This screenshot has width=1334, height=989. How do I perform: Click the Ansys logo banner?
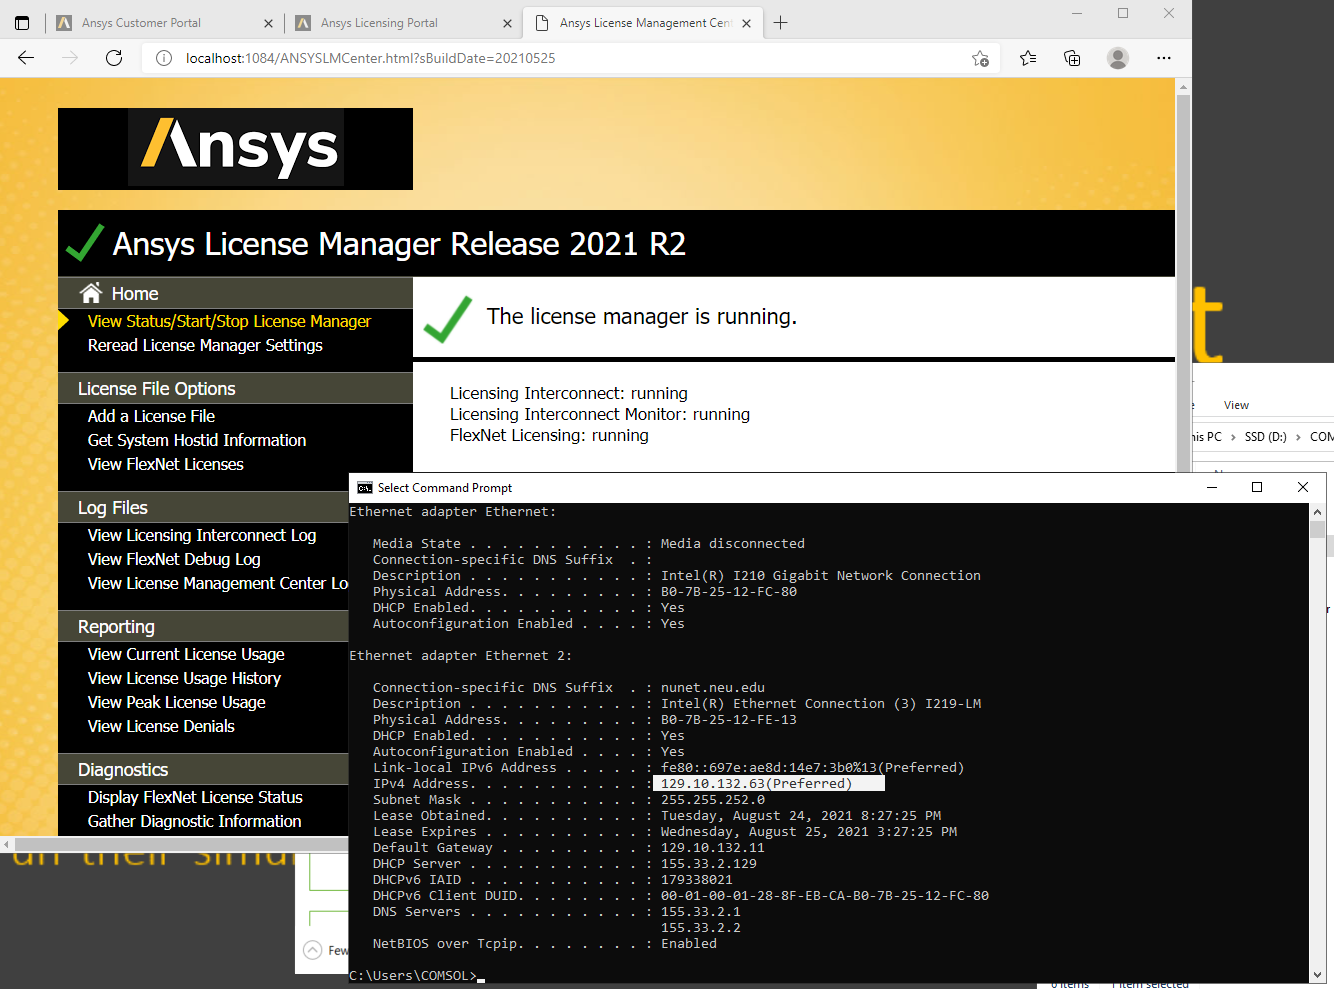[235, 149]
